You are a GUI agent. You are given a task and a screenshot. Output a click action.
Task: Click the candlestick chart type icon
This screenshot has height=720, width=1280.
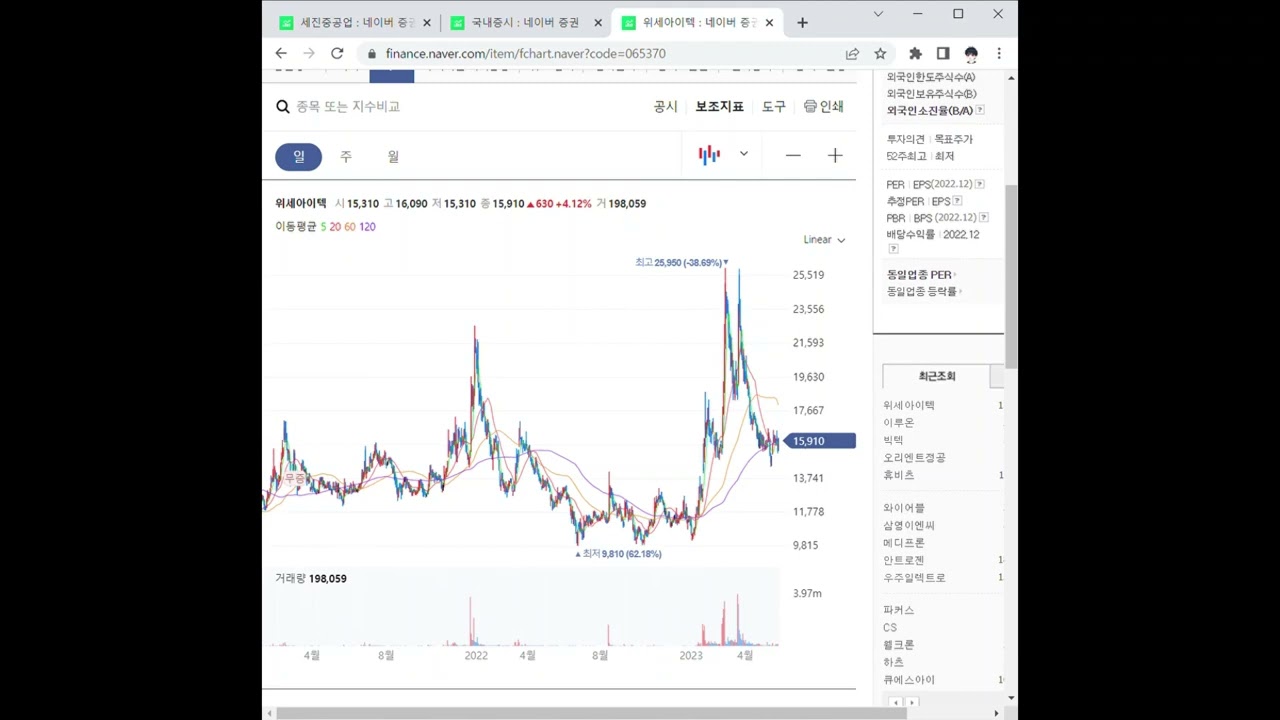[709, 155]
